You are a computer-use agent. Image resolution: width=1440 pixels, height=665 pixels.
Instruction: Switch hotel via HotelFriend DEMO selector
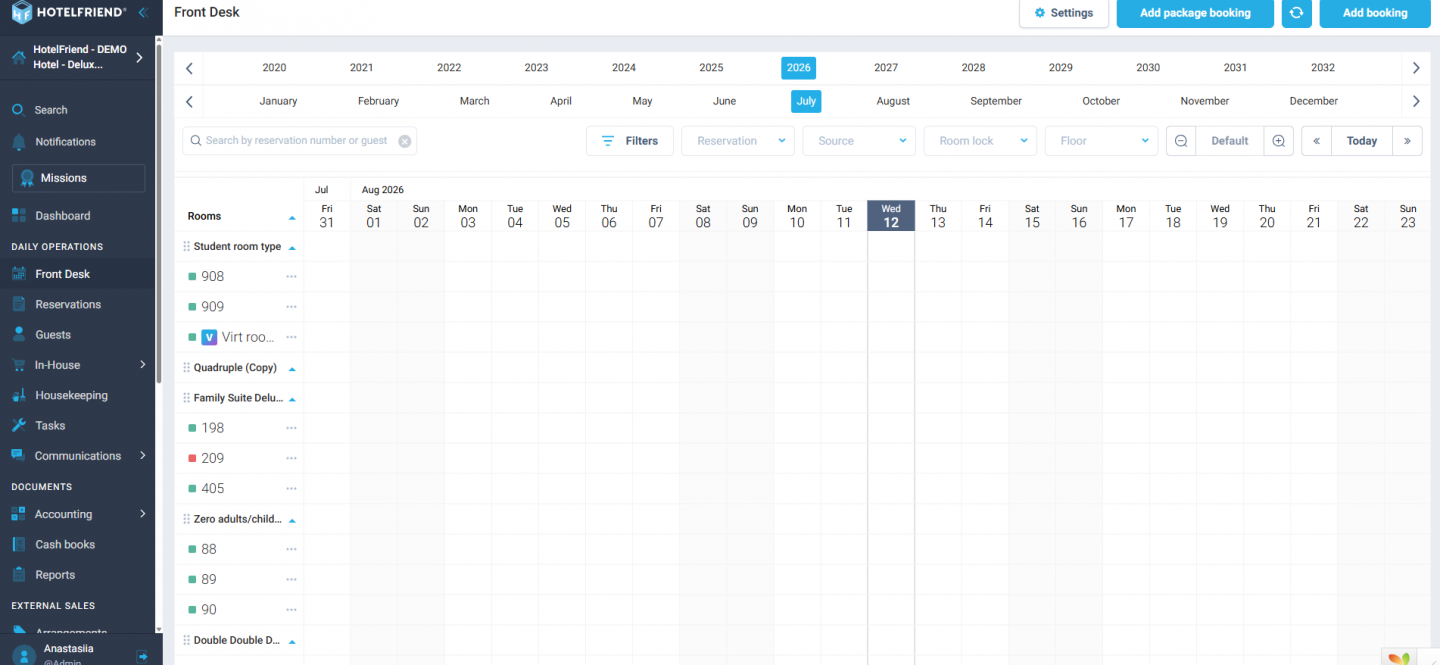coord(78,57)
